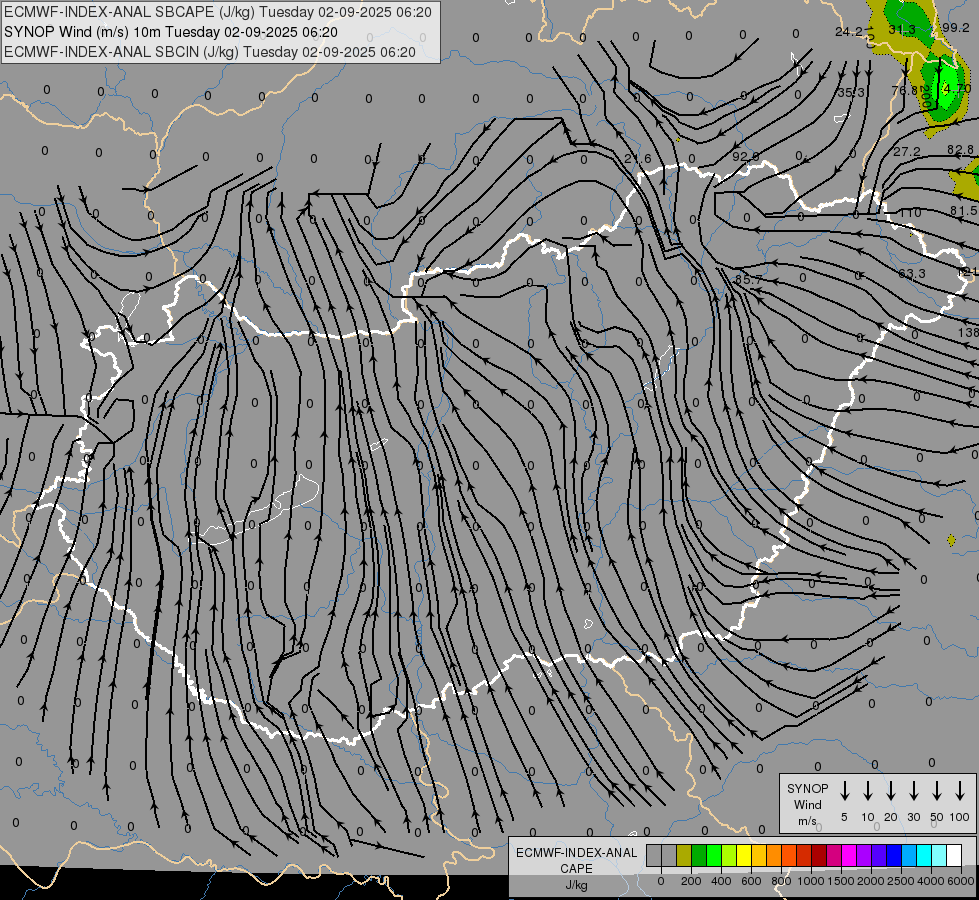
Task: Select the bright green CAPE legend swatch
Action: 714,855
